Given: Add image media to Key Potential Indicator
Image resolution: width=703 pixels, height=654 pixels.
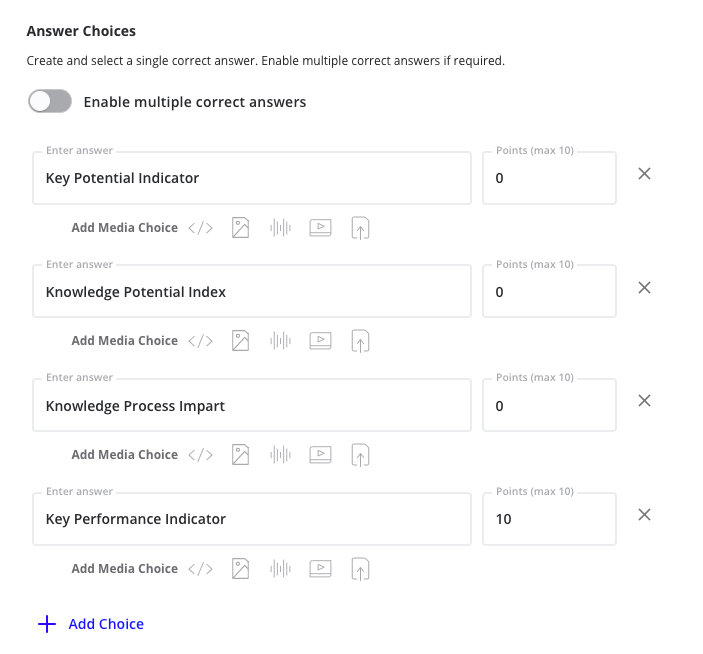Looking at the screenshot, I should coord(240,228).
